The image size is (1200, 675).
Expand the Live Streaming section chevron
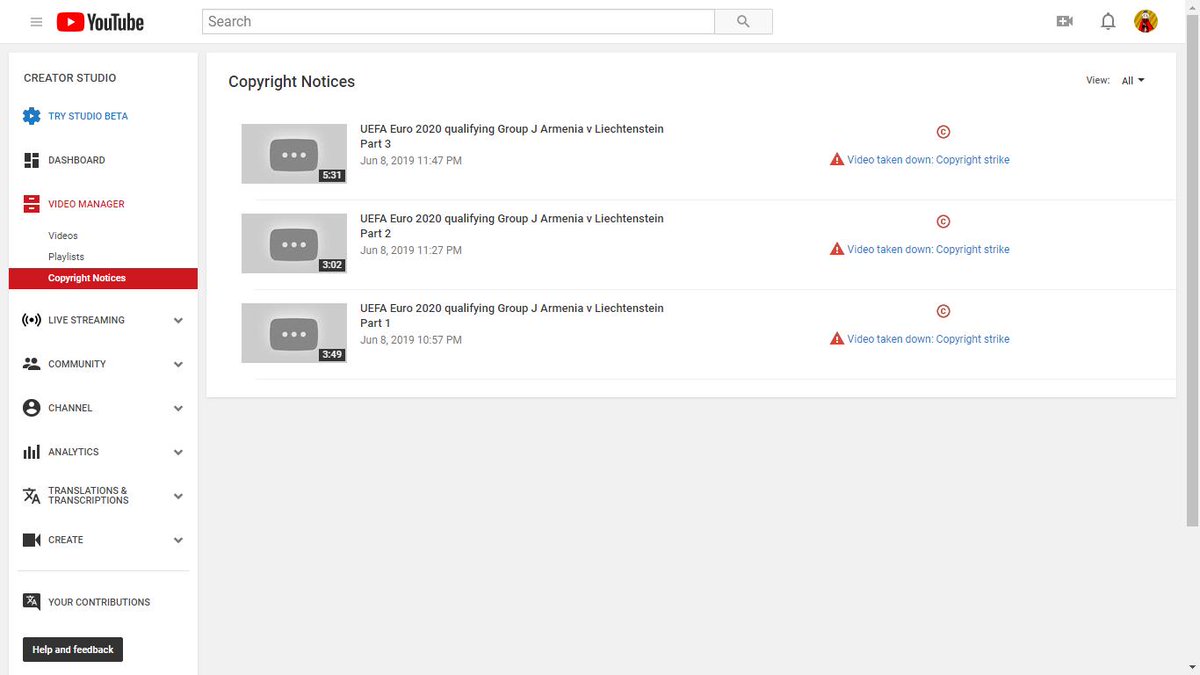(x=178, y=321)
